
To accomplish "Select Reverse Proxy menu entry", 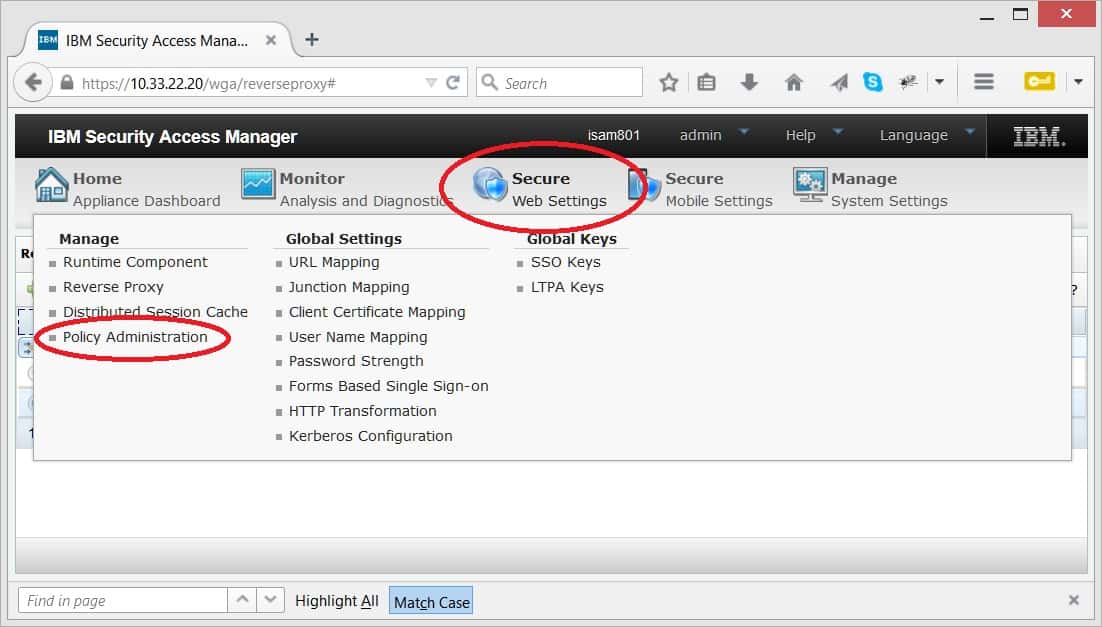I will click(x=113, y=287).
